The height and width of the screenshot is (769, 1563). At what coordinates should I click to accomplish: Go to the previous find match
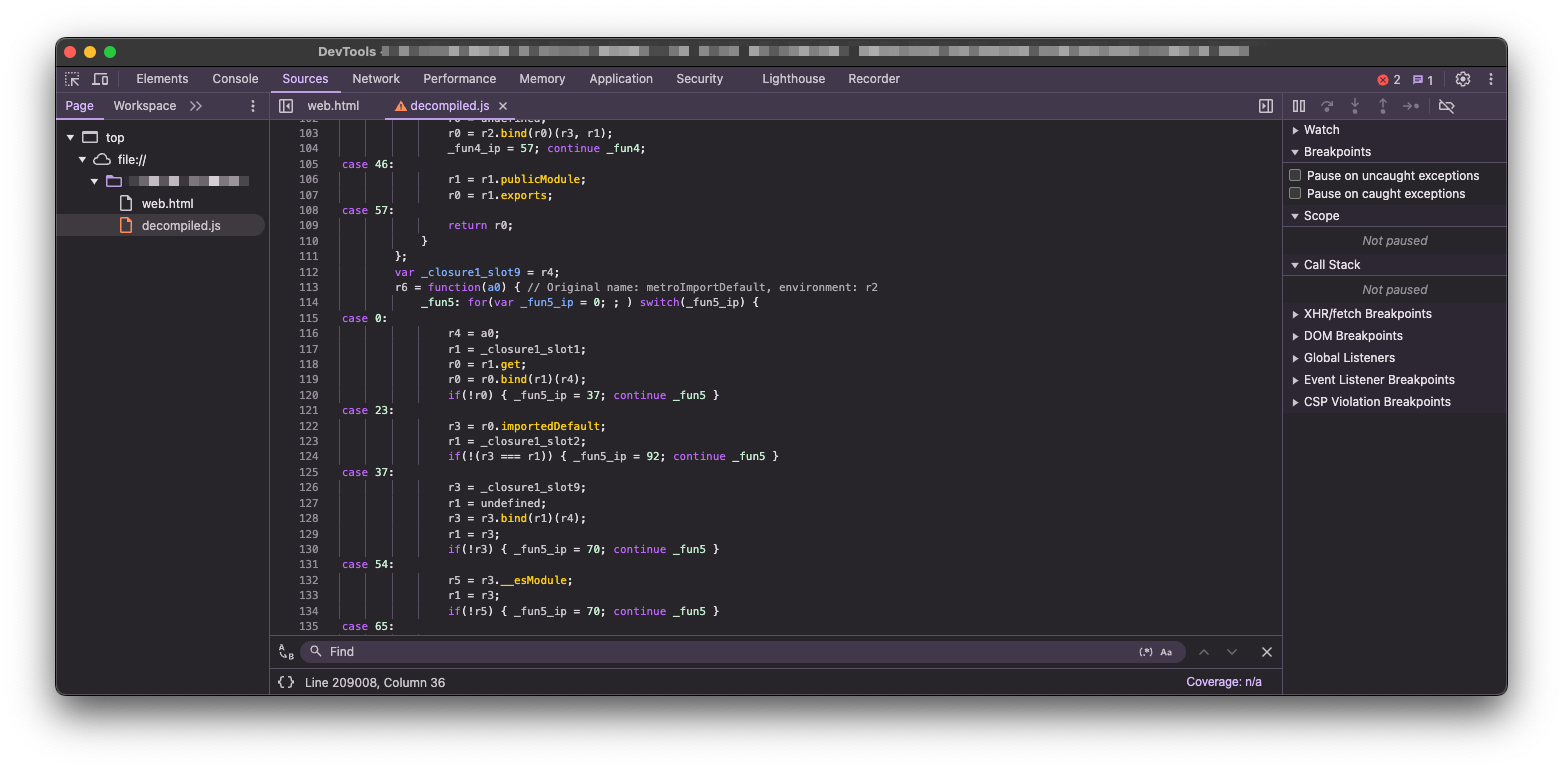(1204, 652)
